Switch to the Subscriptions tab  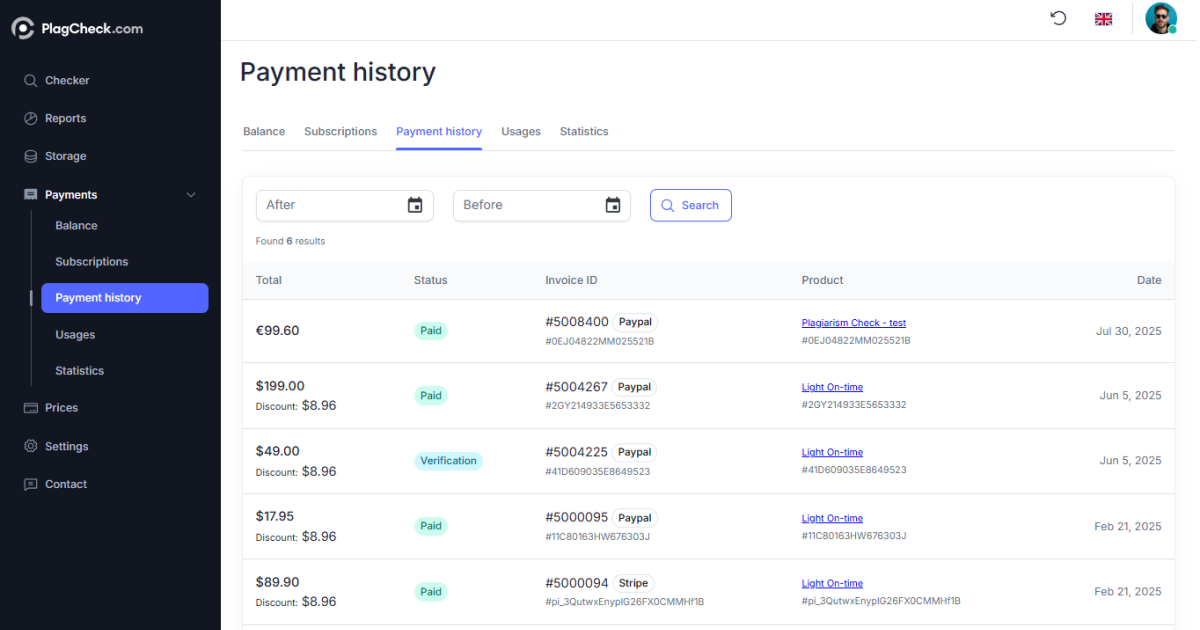point(340,131)
